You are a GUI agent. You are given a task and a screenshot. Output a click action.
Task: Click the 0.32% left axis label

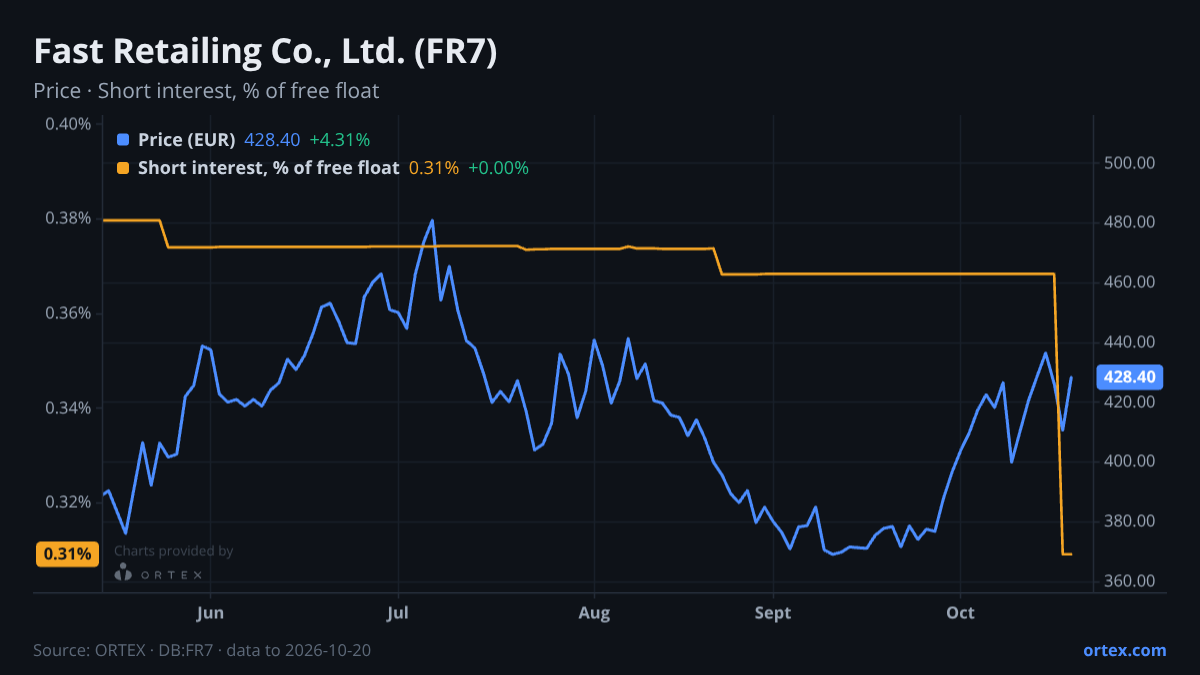click(68, 501)
